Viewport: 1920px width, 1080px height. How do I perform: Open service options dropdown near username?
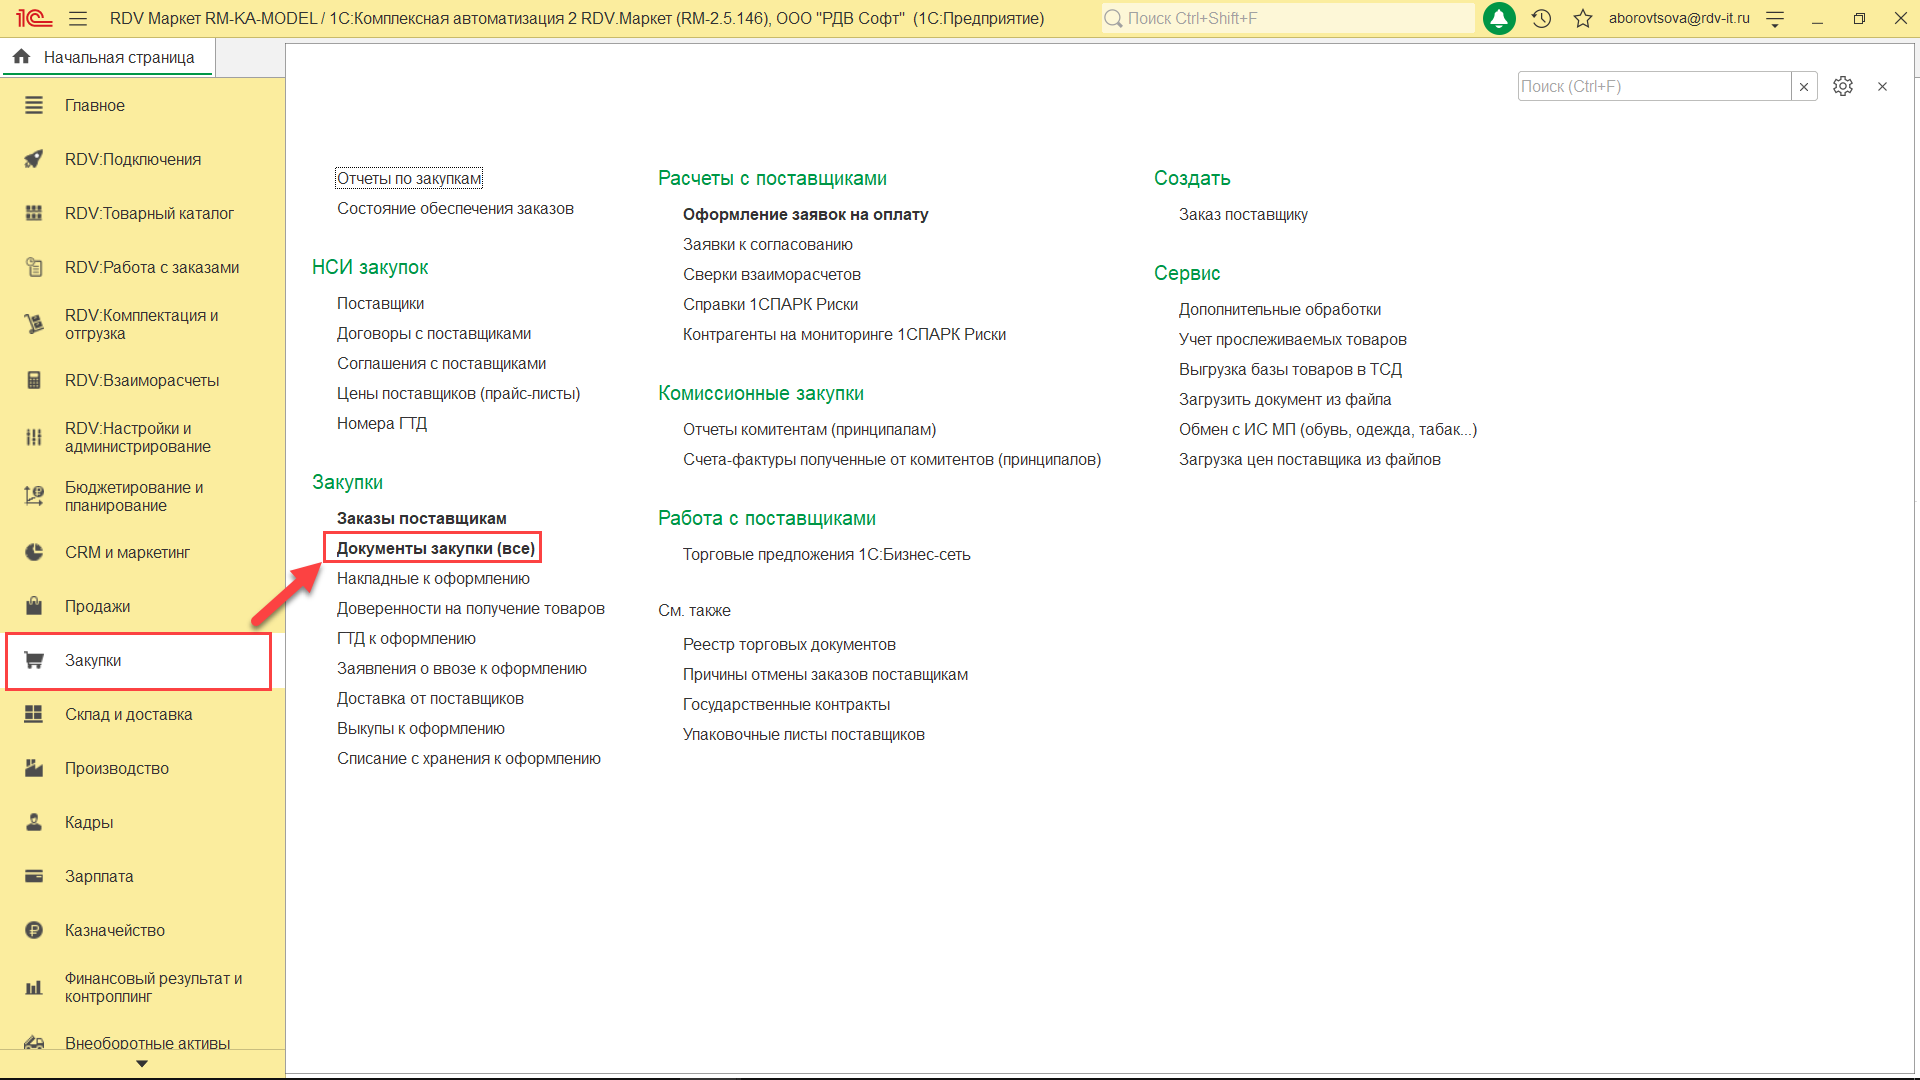coord(1775,18)
